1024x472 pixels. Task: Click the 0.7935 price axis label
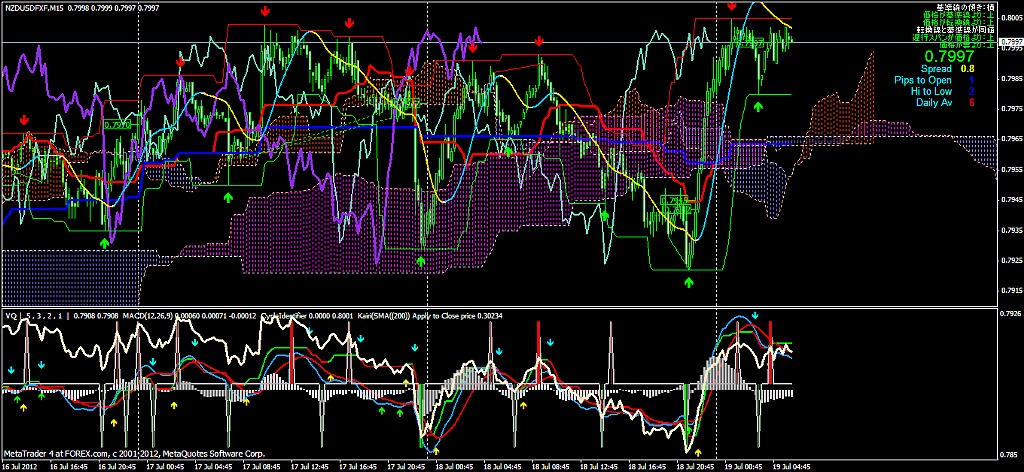[x=1010, y=230]
